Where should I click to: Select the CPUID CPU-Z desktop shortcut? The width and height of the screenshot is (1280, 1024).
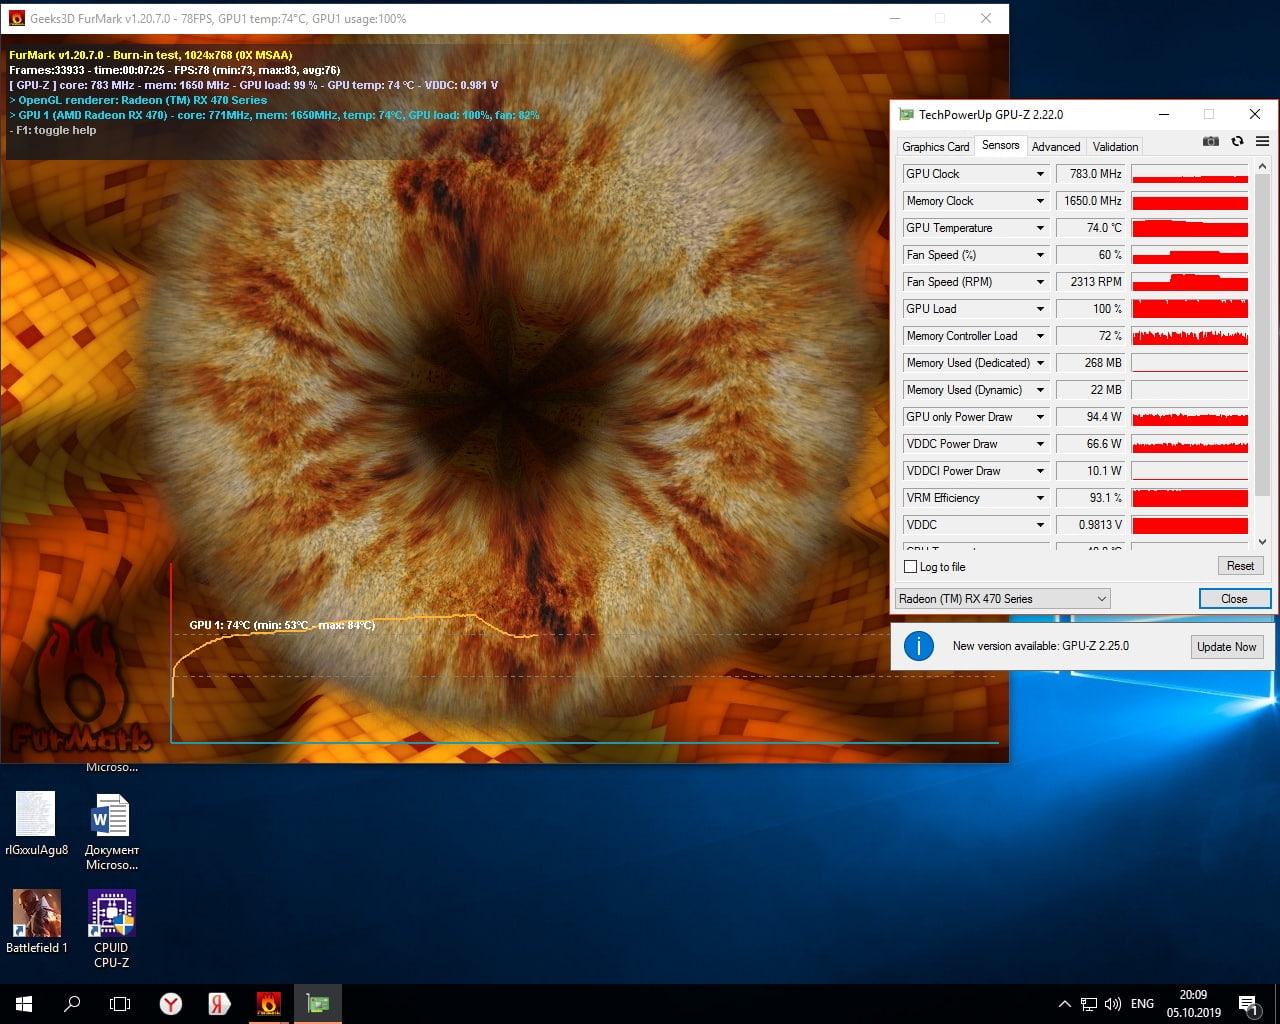click(112, 928)
